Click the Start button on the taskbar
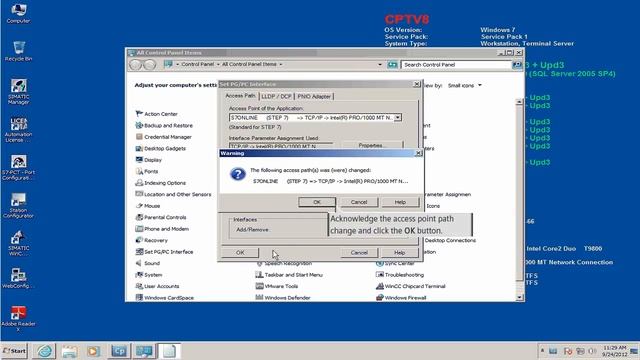 [14, 351]
